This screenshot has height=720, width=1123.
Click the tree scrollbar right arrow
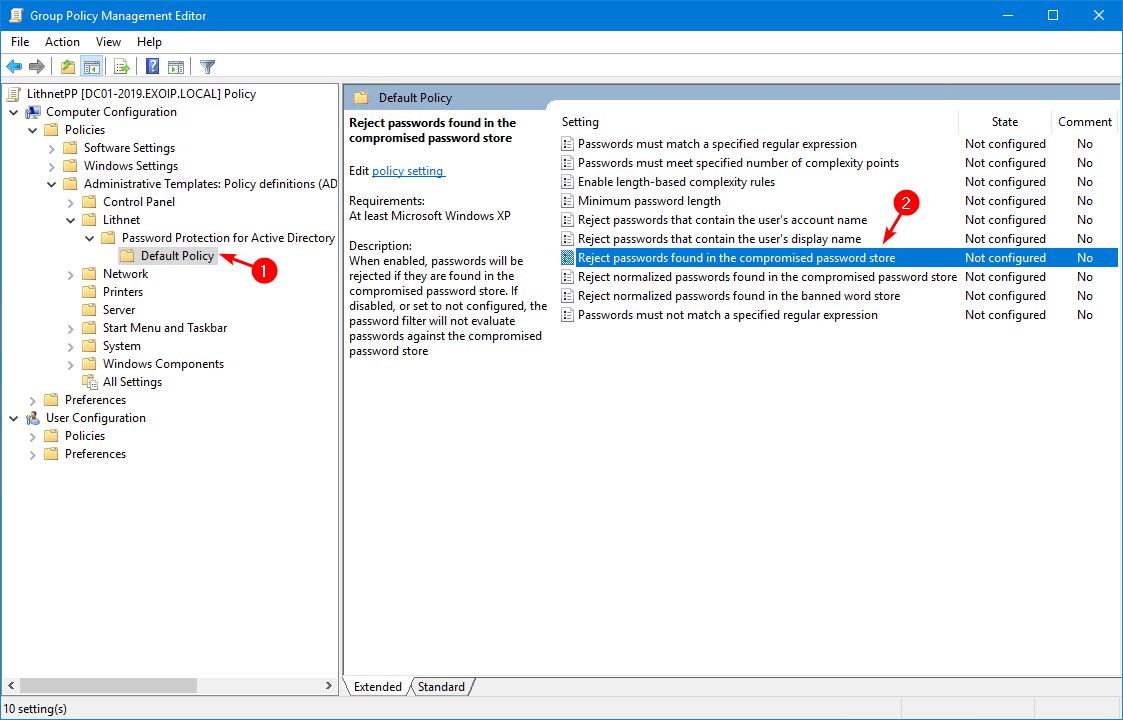click(329, 686)
